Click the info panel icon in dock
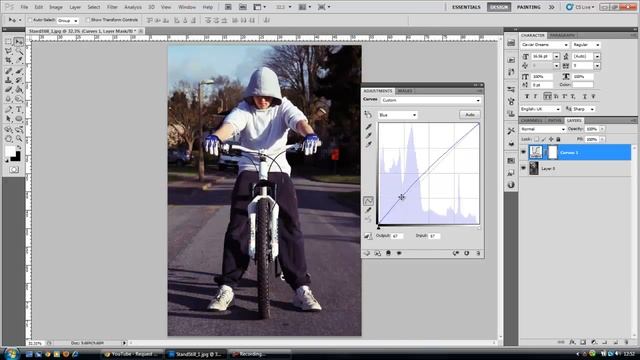This screenshot has width=640, height=360. tap(511, 185)
